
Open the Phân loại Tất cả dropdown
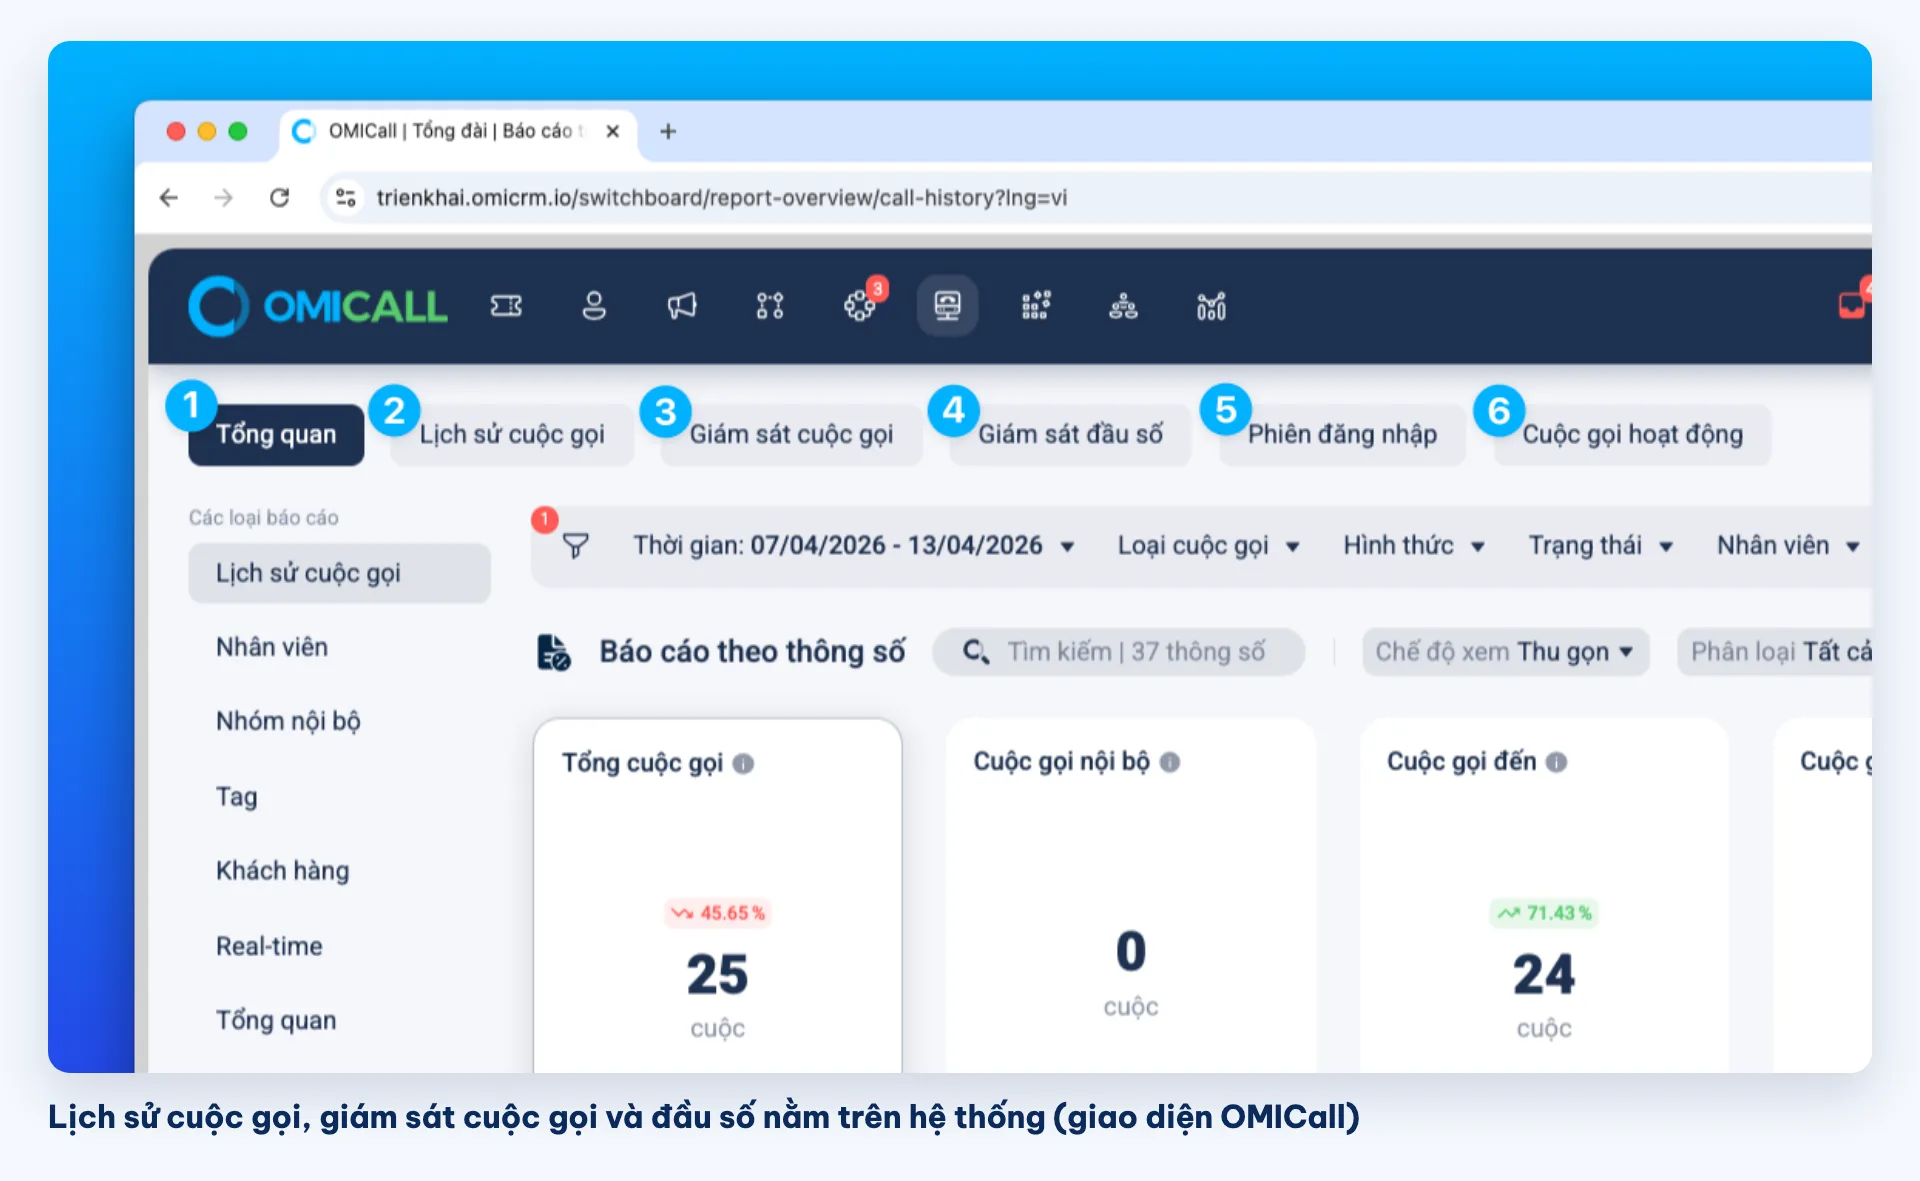point(1775,652)
